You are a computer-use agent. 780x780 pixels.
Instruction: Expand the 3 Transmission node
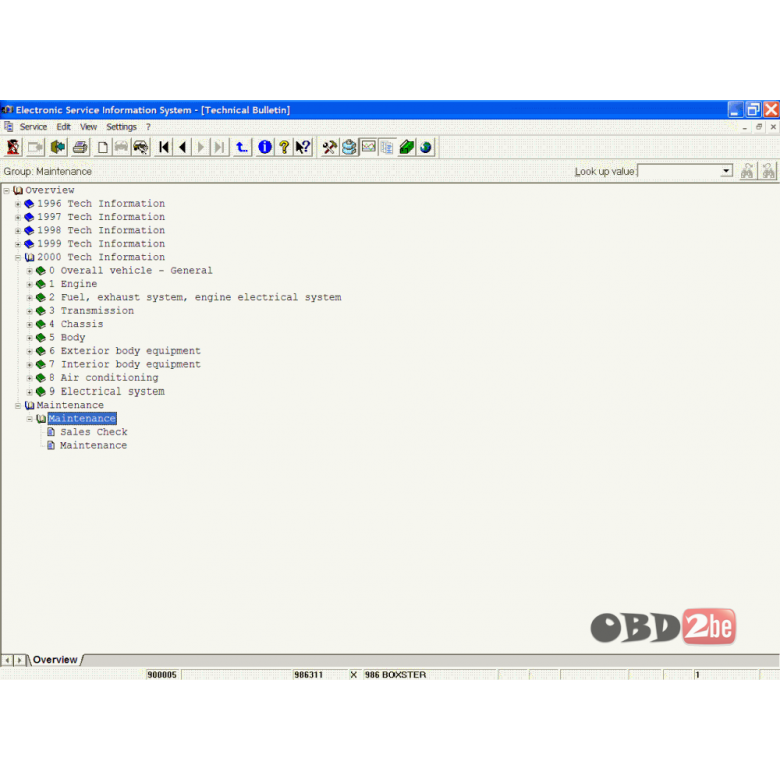coord(29,311)
